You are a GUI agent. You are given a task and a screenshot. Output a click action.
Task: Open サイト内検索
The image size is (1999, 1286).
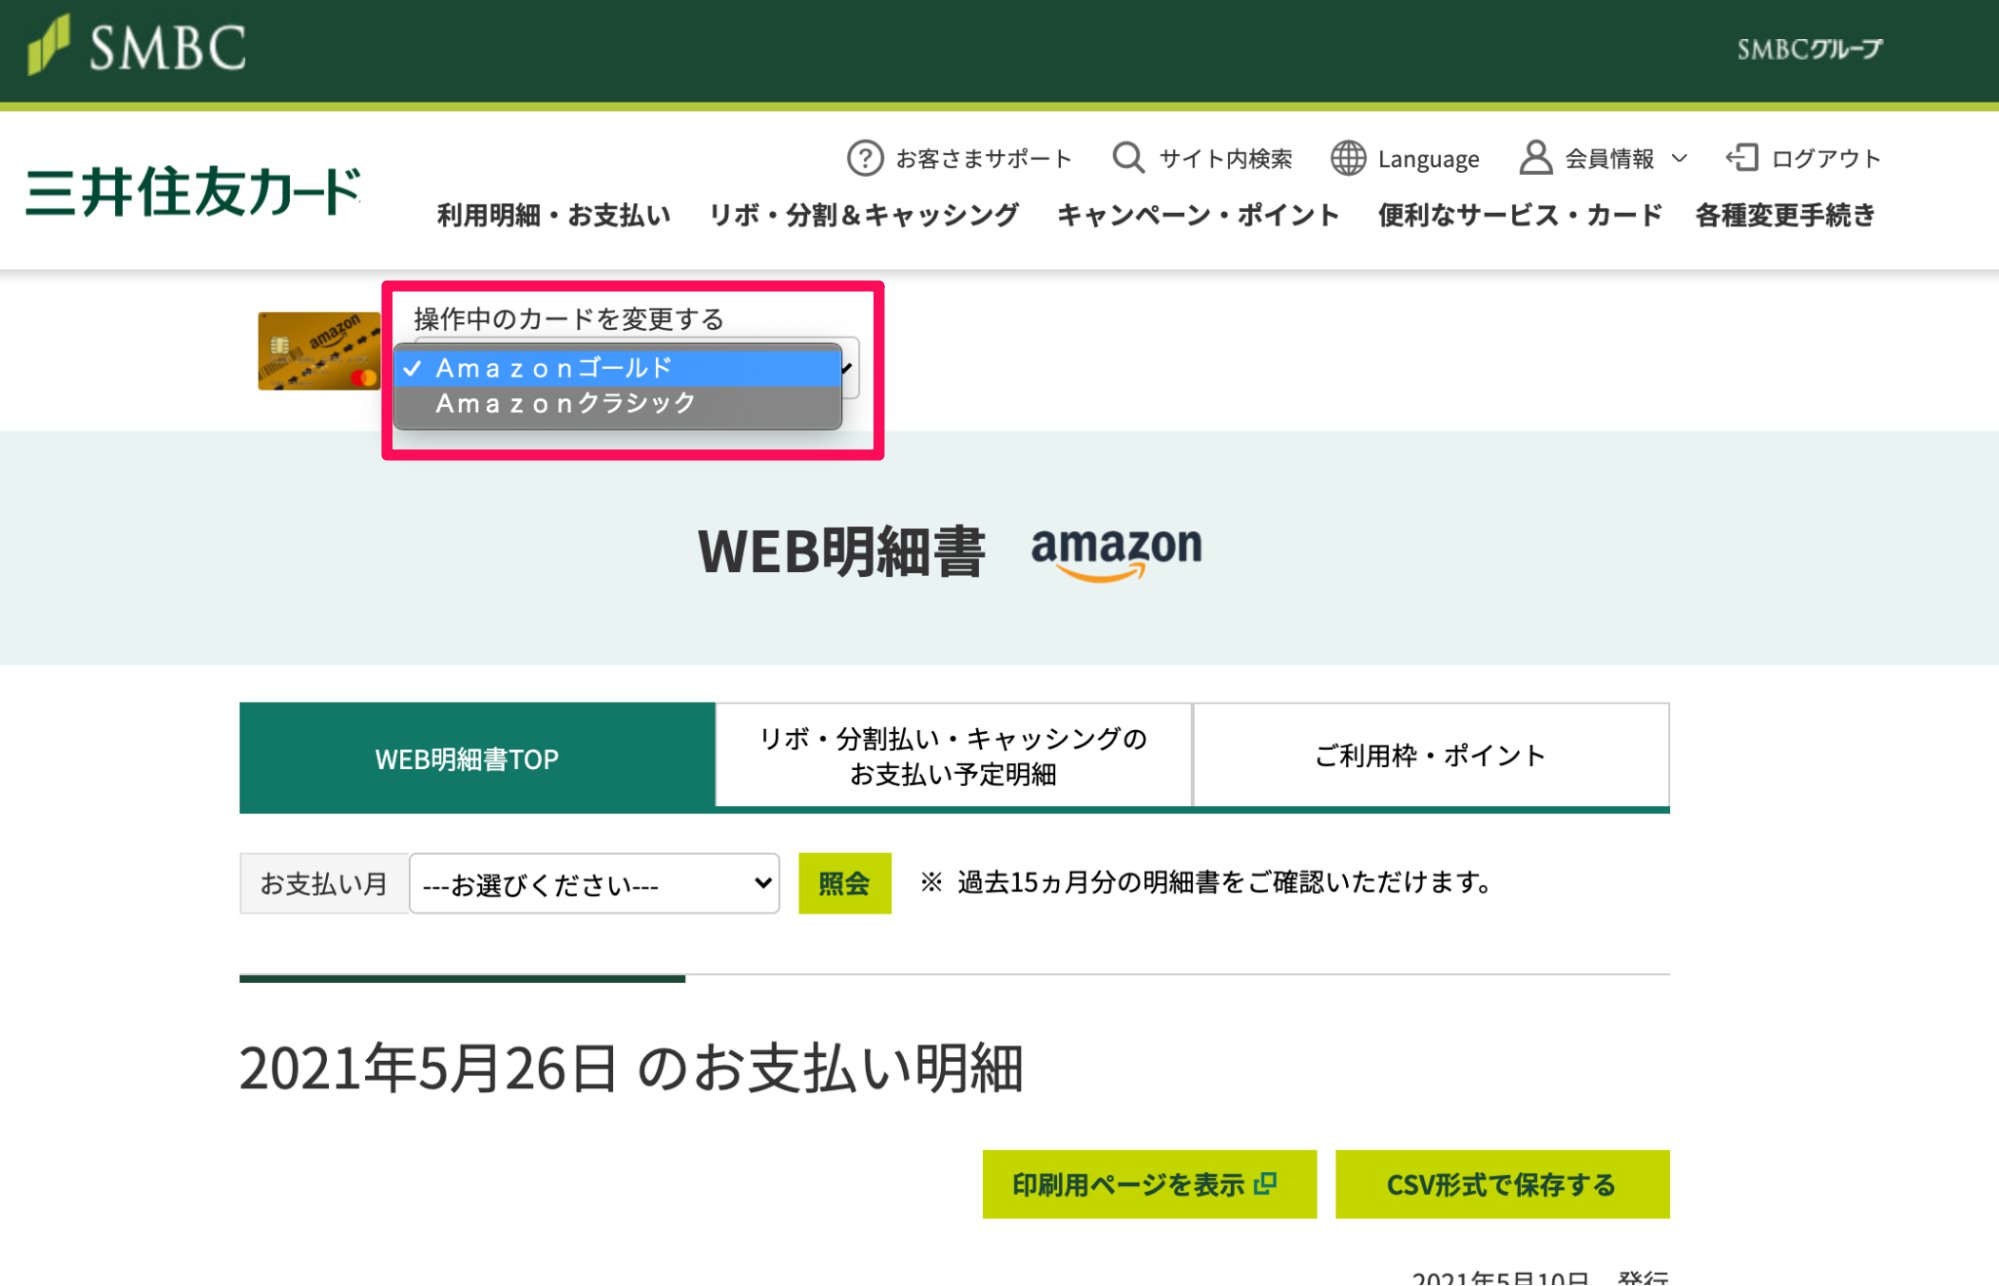click(1225, 158)
